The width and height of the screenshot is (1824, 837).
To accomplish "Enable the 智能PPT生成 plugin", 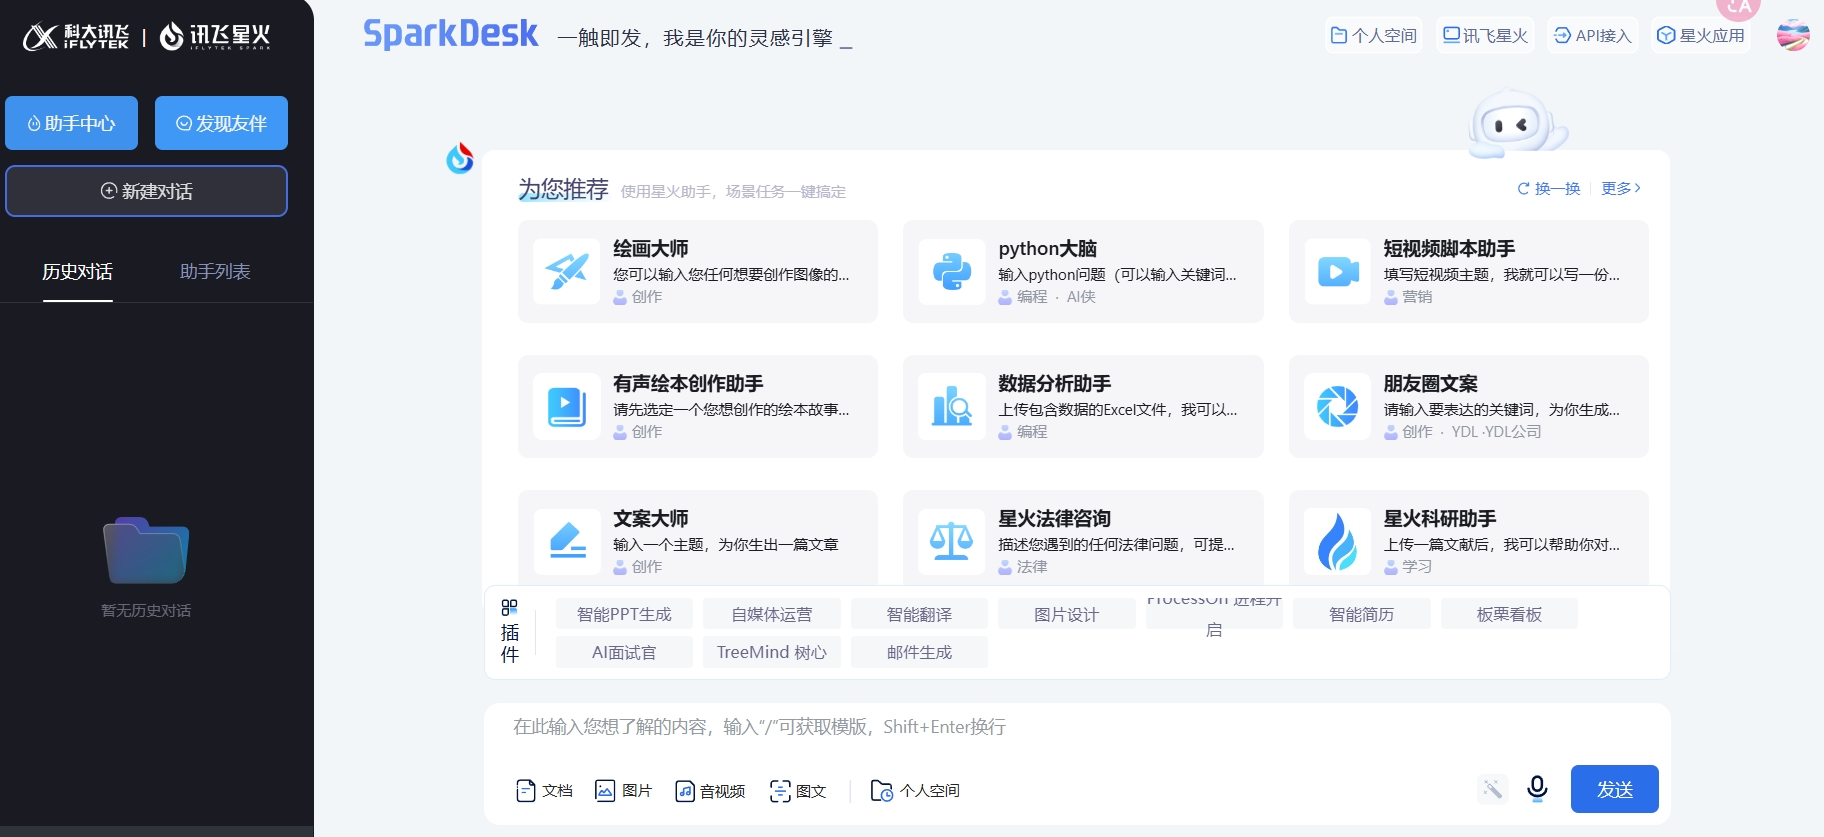I will (624, 614).
